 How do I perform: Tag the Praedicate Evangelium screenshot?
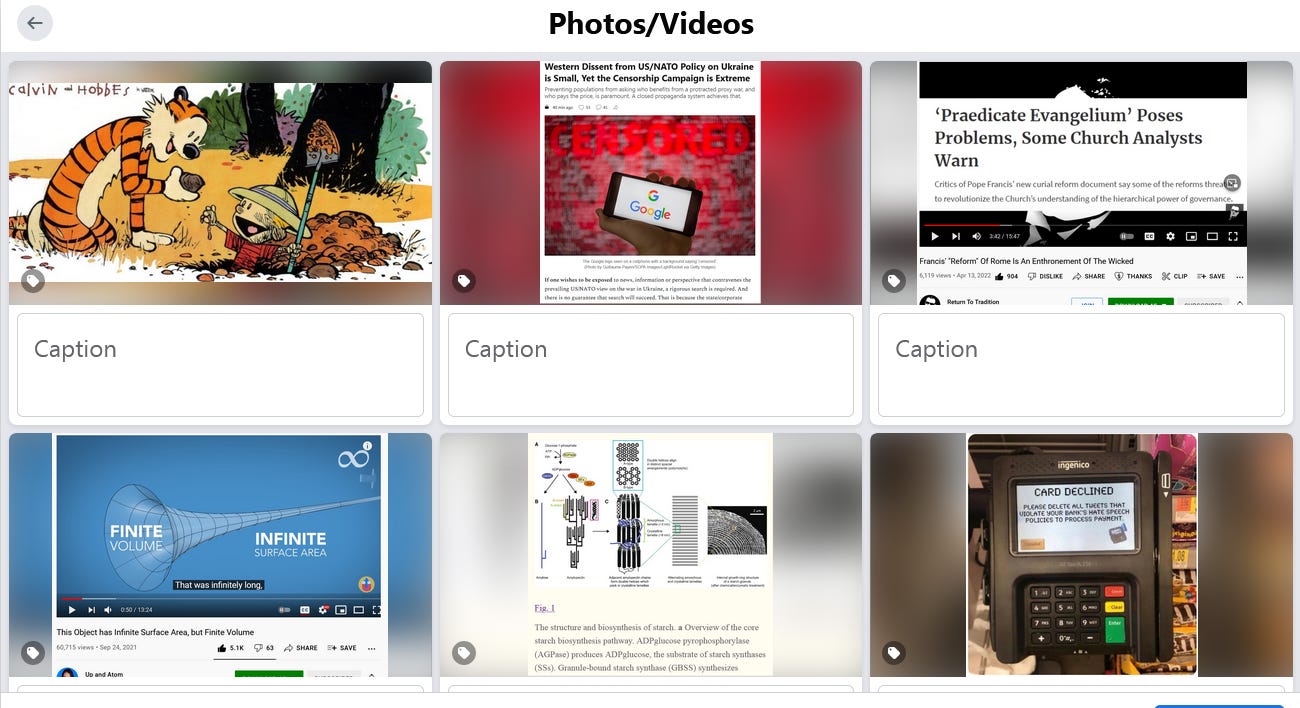[894, 282]
